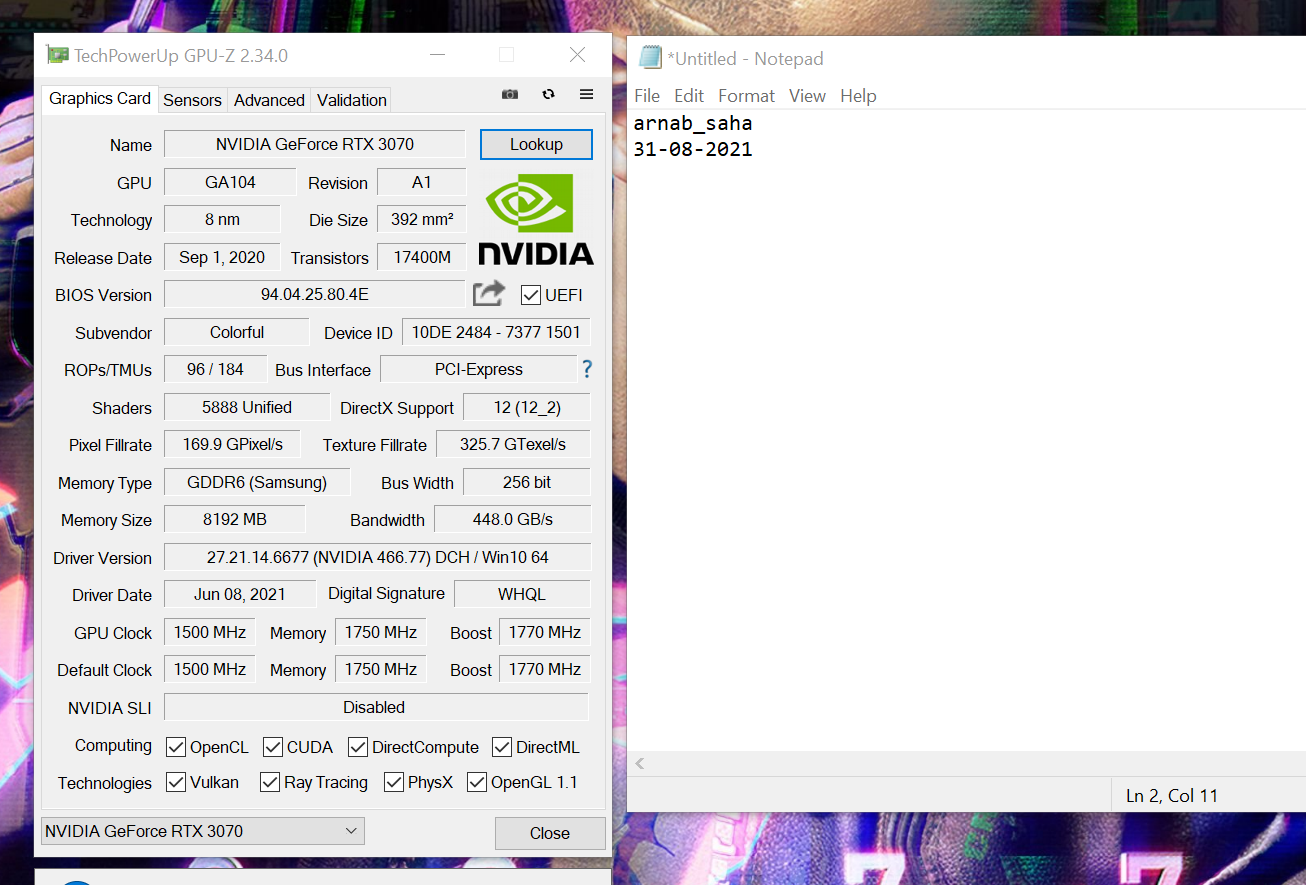Toggle the CUDA checkbox
Viewport: 1306px width, 885px height.
coord(273,747)
